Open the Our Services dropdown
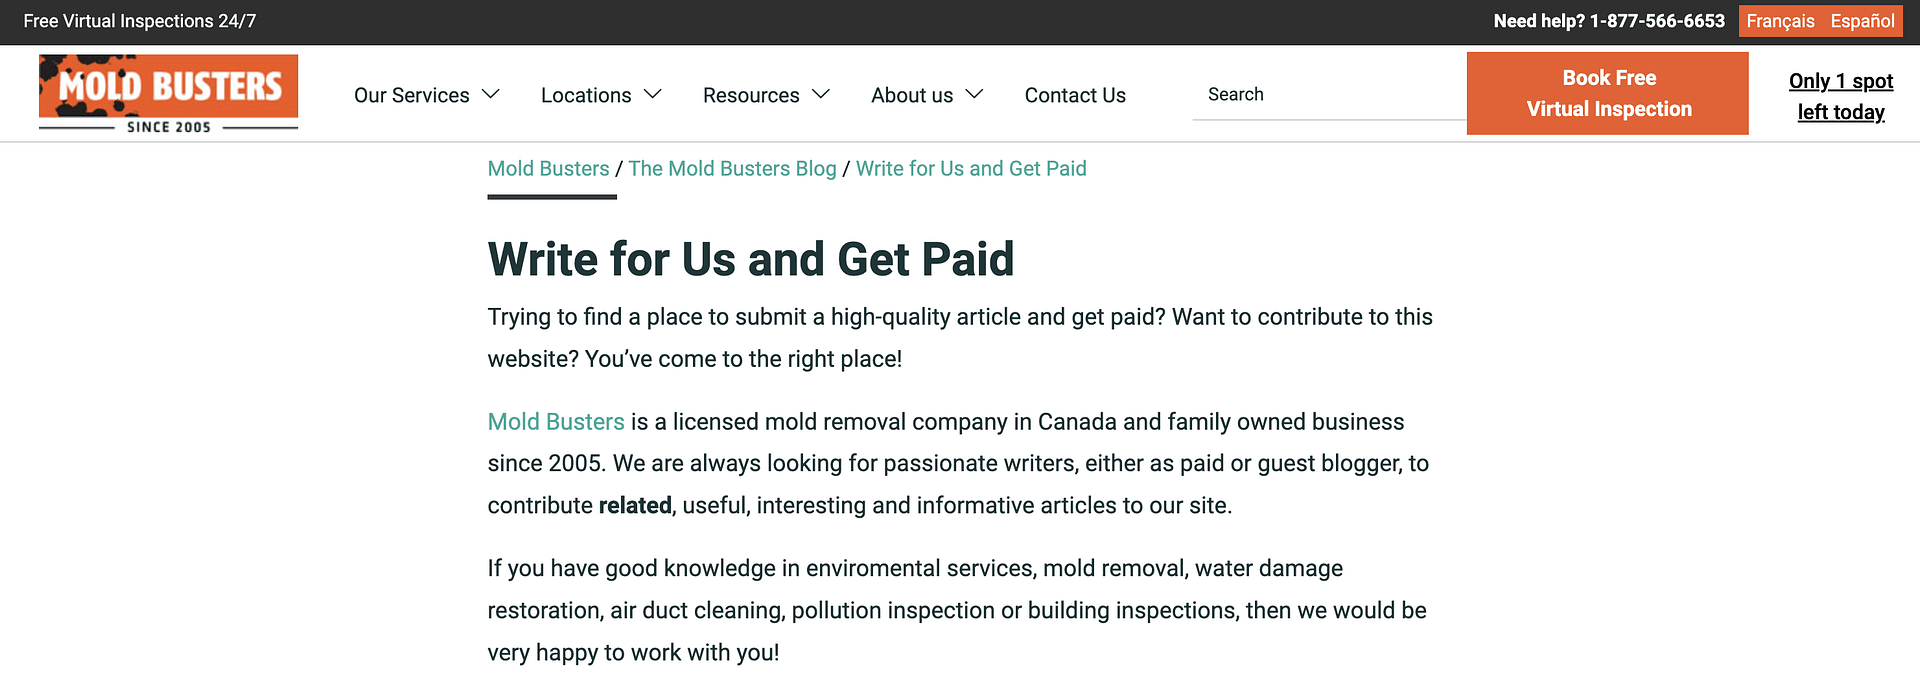 coord(412,95)
